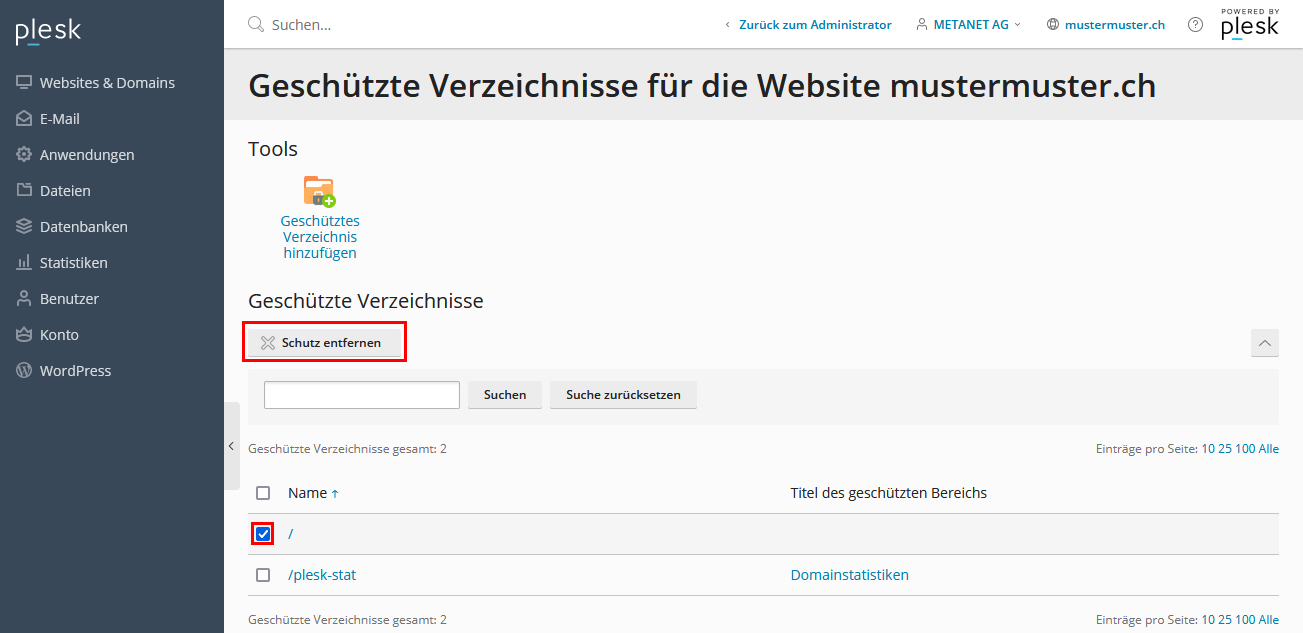Click the Schutz entfernen button
Screen dimensions: 1303x633
pyautogui.click(x=322, y=343)
